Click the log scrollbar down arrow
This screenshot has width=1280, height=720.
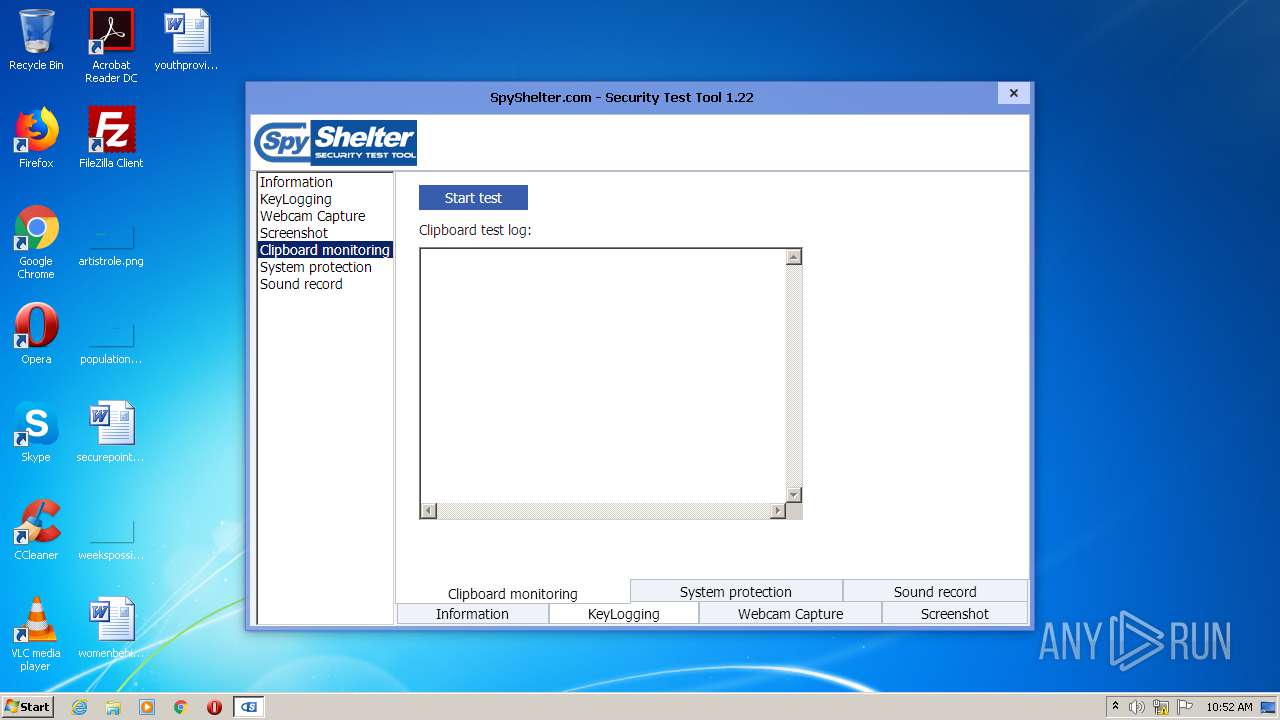click(x=793, y=495)
